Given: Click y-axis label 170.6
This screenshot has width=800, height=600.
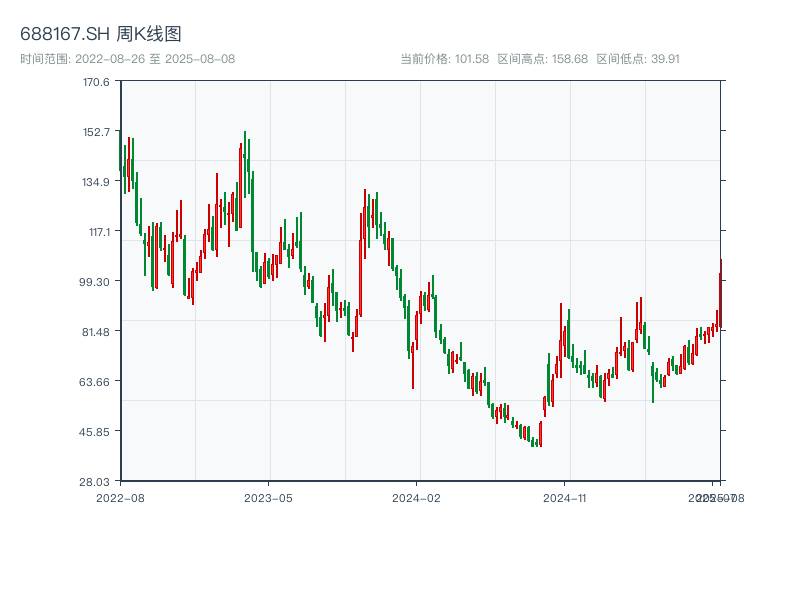Looking at the screenshot, I should pos(96,82).
